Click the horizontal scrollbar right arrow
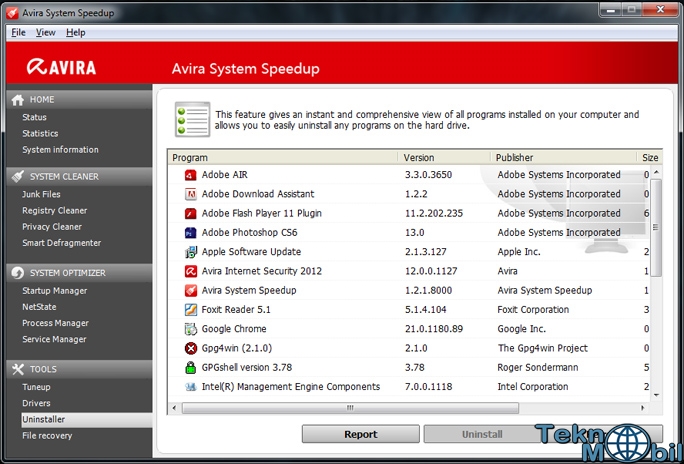The width and height of the screenshot is (684, 464). pyautogui.click(x=643, y=408)
